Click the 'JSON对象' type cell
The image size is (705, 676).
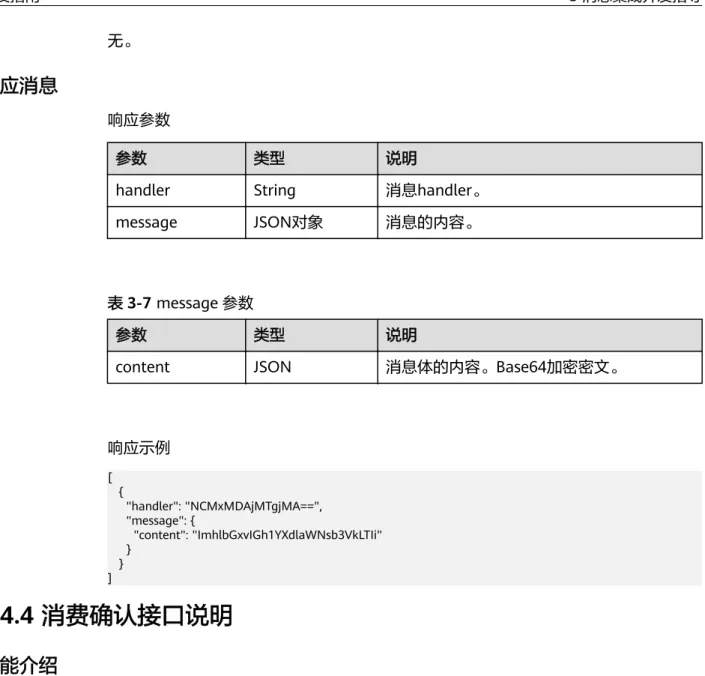(x=311, y=222)
